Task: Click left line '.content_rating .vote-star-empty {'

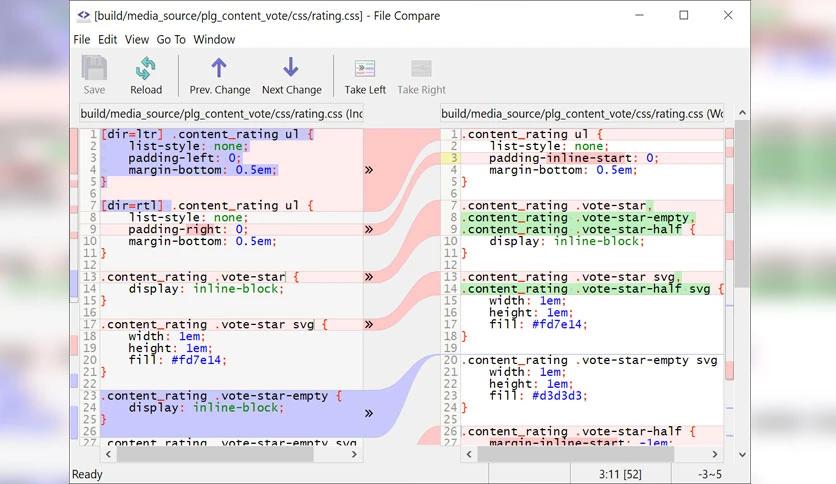Action: click(221, 396)
